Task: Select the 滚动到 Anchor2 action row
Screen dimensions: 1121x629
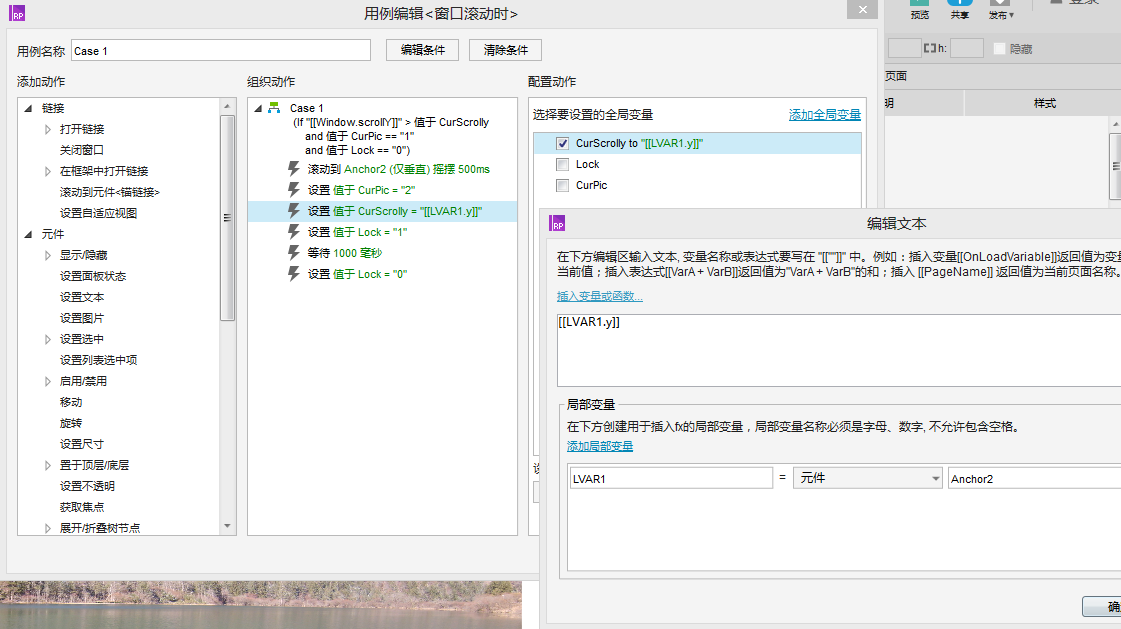Action: (x=382, y=169)
